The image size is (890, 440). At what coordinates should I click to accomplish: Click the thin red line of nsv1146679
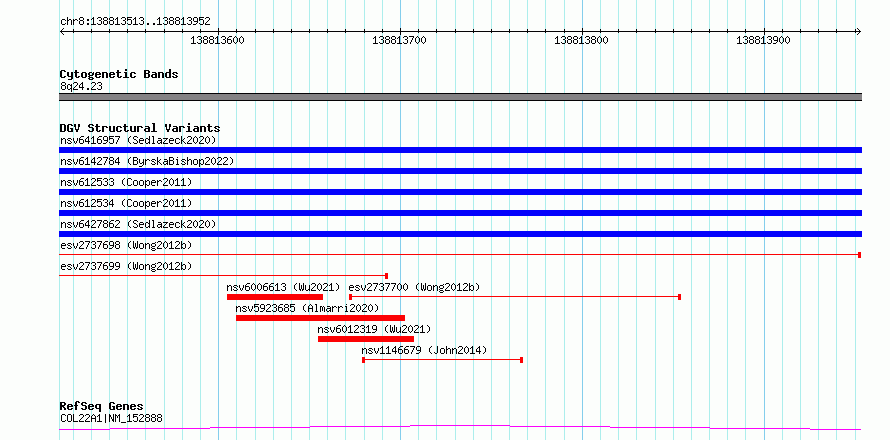[x=442, y=360]
